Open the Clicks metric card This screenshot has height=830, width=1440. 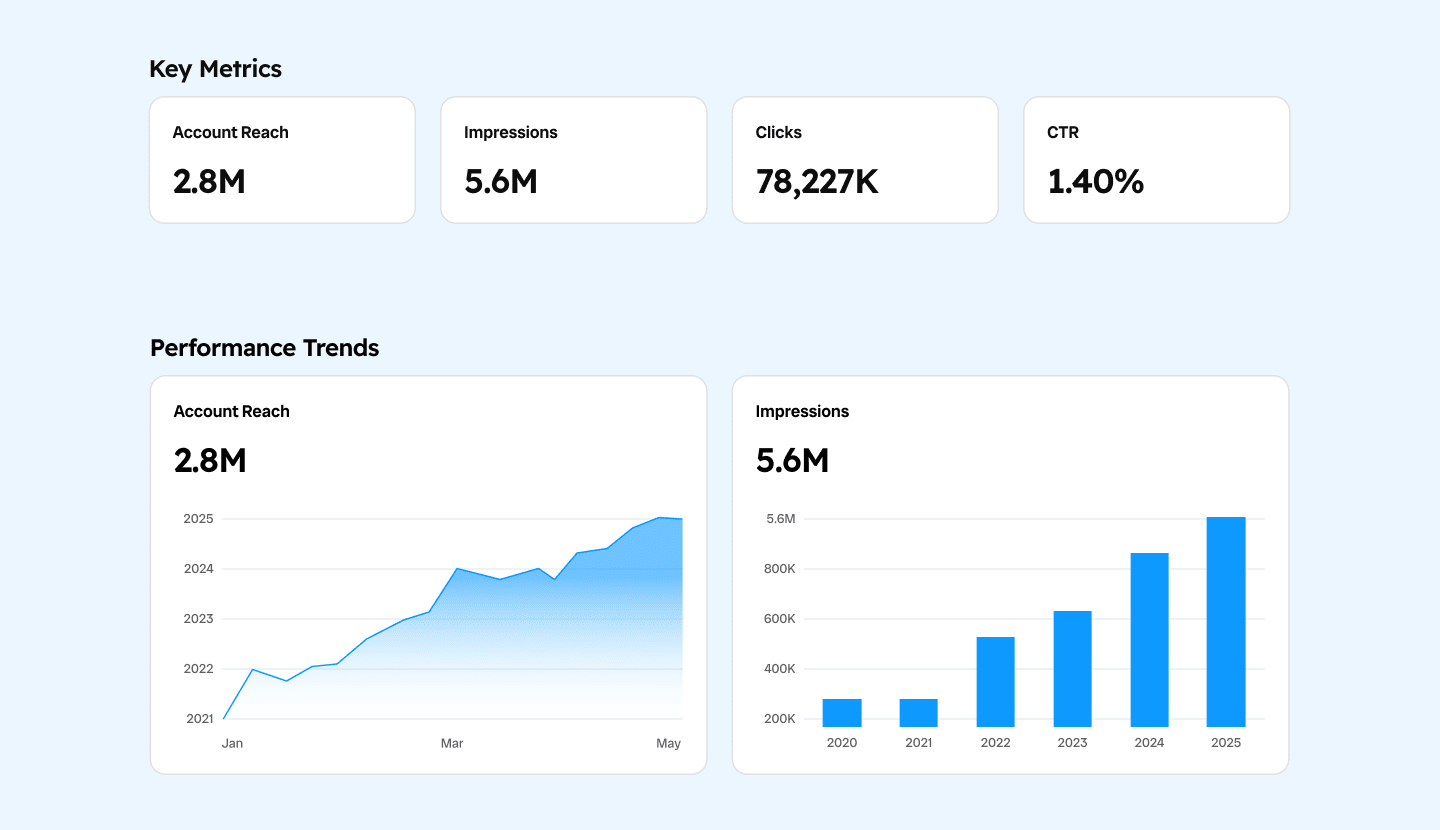click(865, 160)
